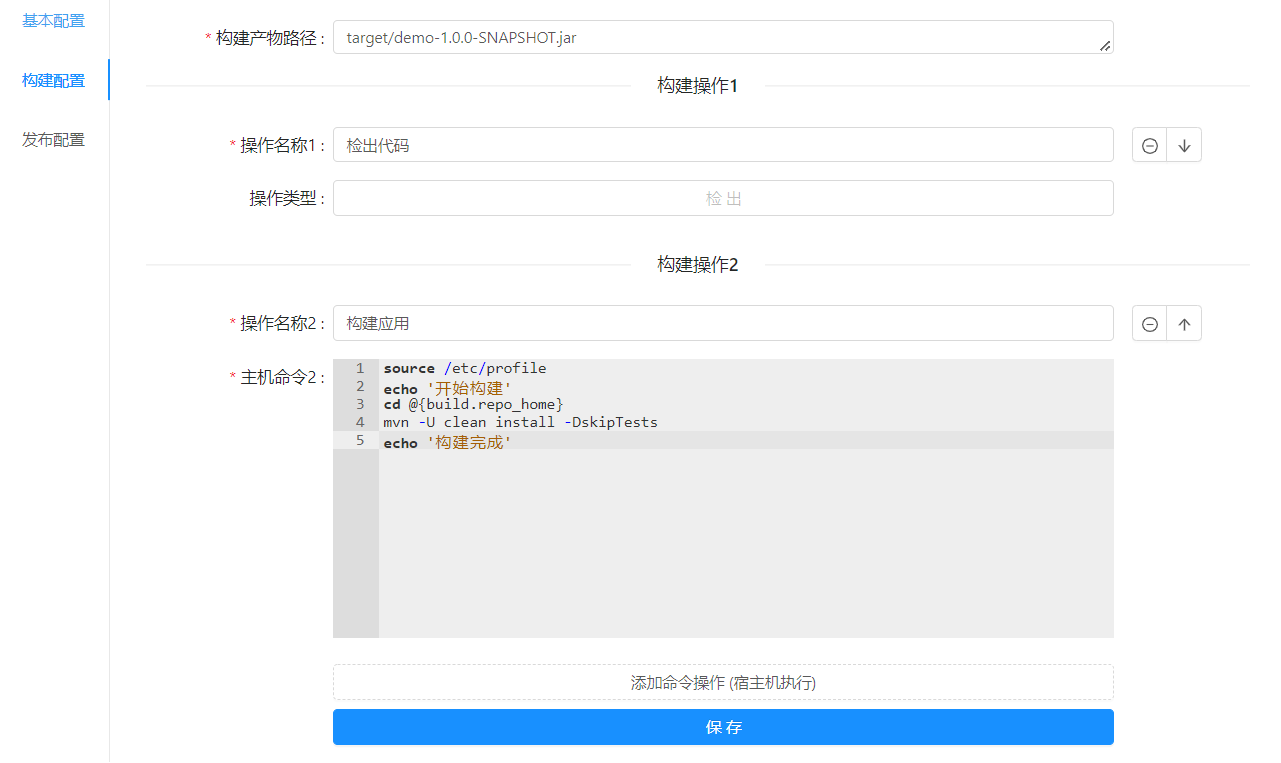Viewport: 1281px width, 763px height.
Task: Click the 主机命令2 label
Action: pyautogui.click(x=278, y=377)
